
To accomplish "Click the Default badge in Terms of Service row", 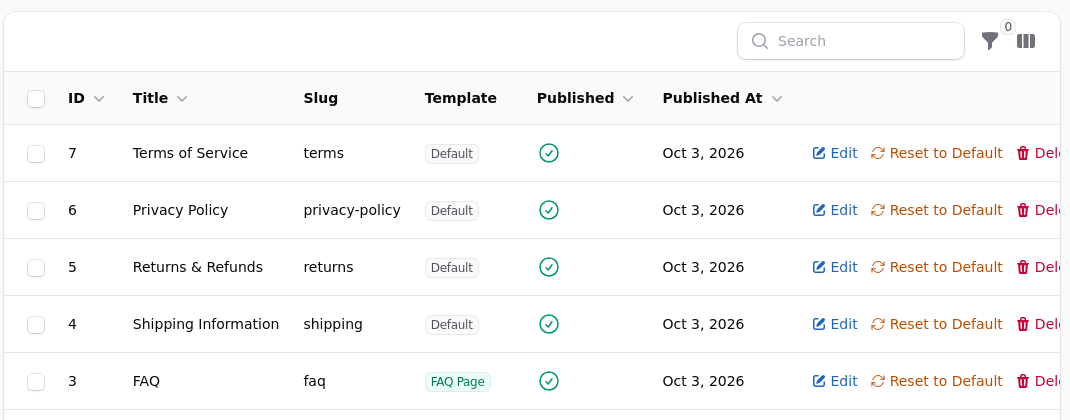I will [452, 154].
